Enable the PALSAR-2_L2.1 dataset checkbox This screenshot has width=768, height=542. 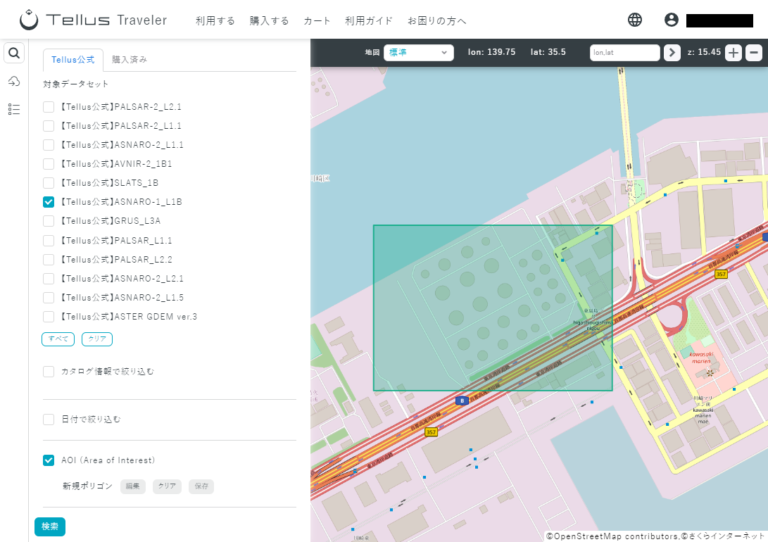pyautogui.click(x=48, y=107)
